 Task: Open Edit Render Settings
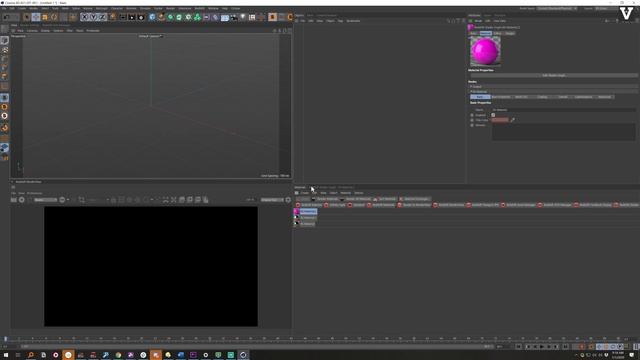tap(141, 17)
